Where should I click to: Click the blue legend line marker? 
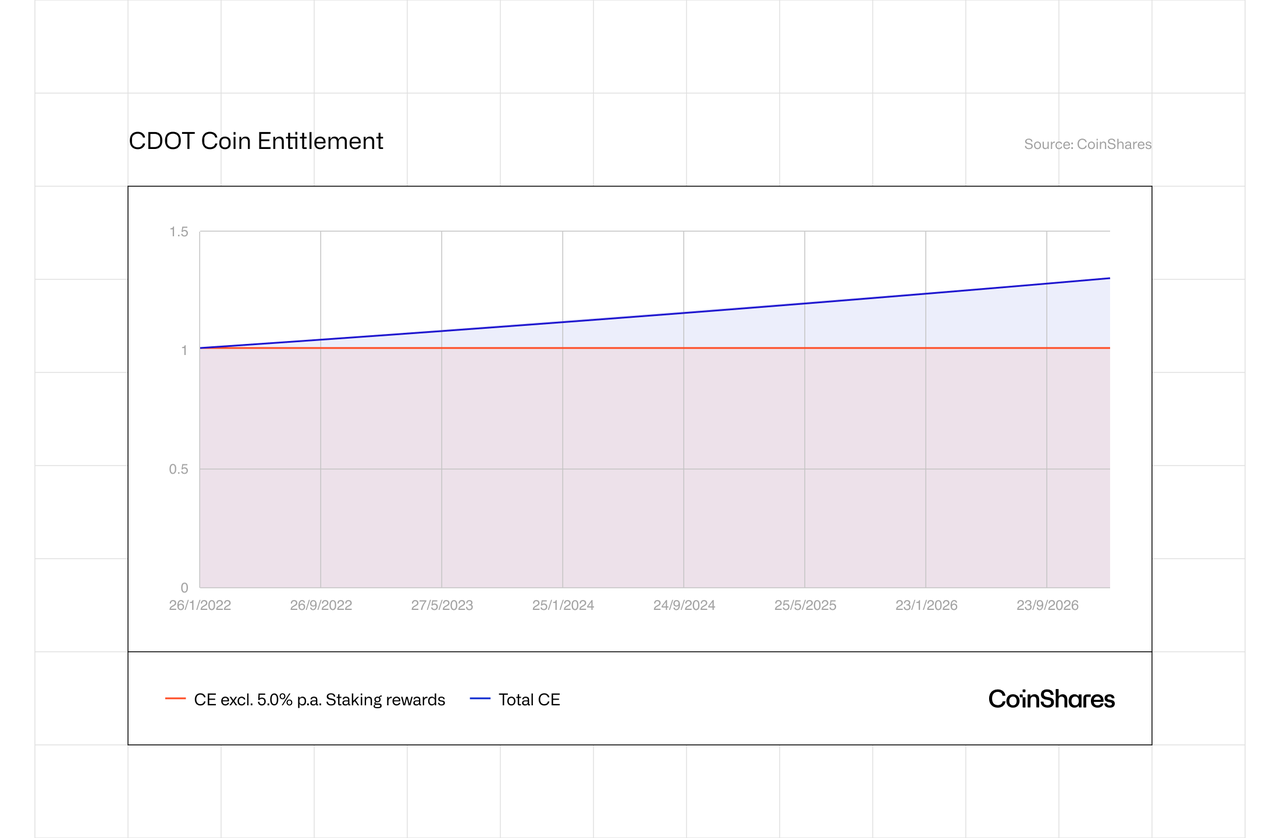480,699
